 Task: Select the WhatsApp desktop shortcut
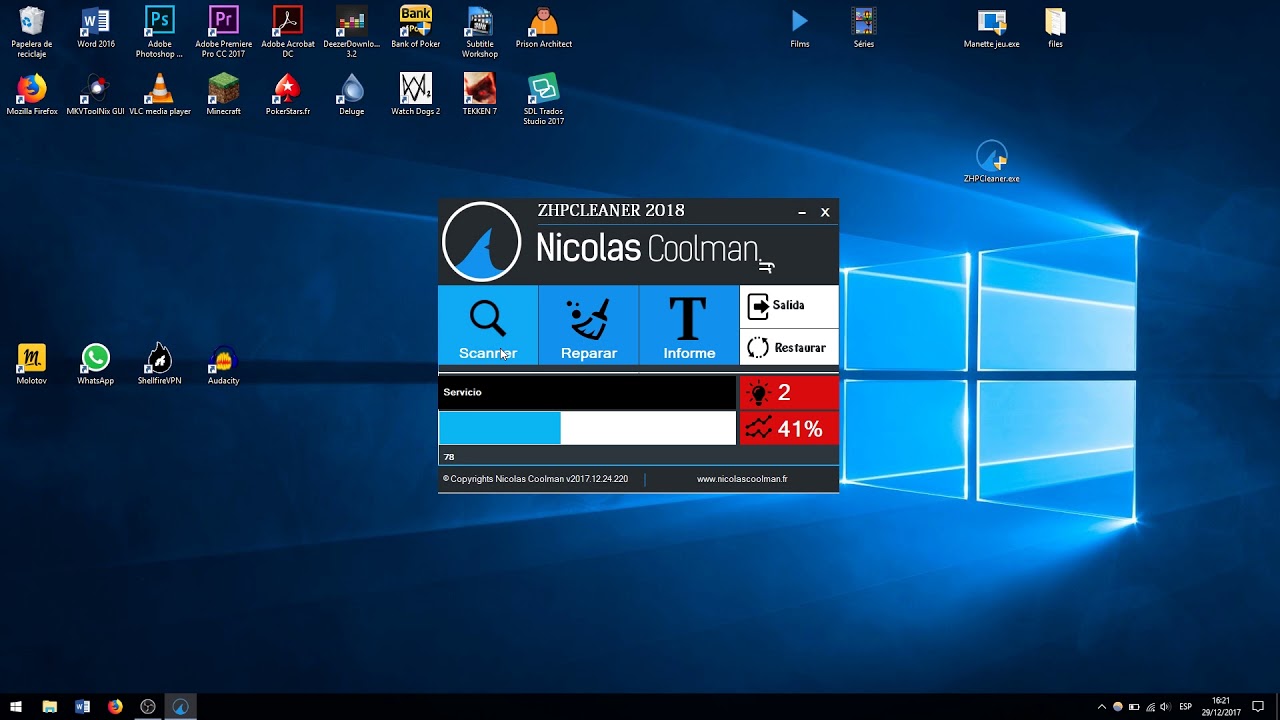[x=96, y=364]
